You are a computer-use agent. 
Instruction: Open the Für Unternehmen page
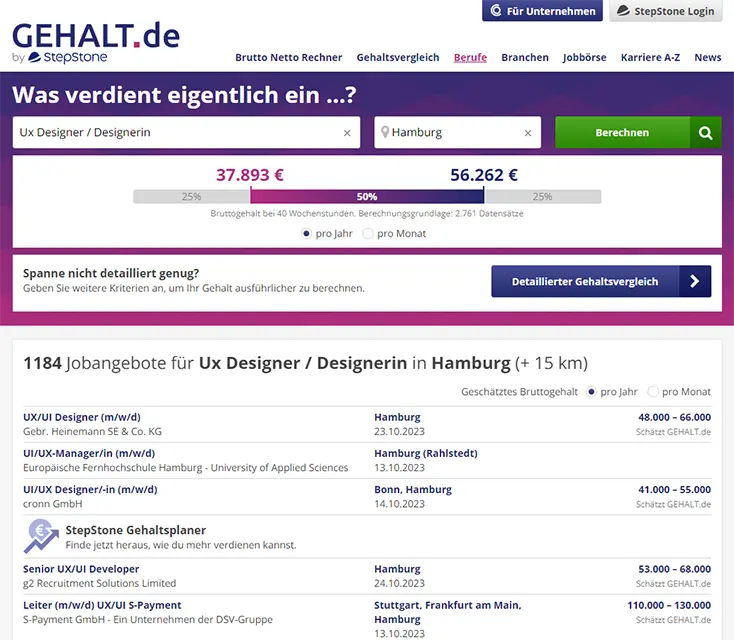(543, 11)
